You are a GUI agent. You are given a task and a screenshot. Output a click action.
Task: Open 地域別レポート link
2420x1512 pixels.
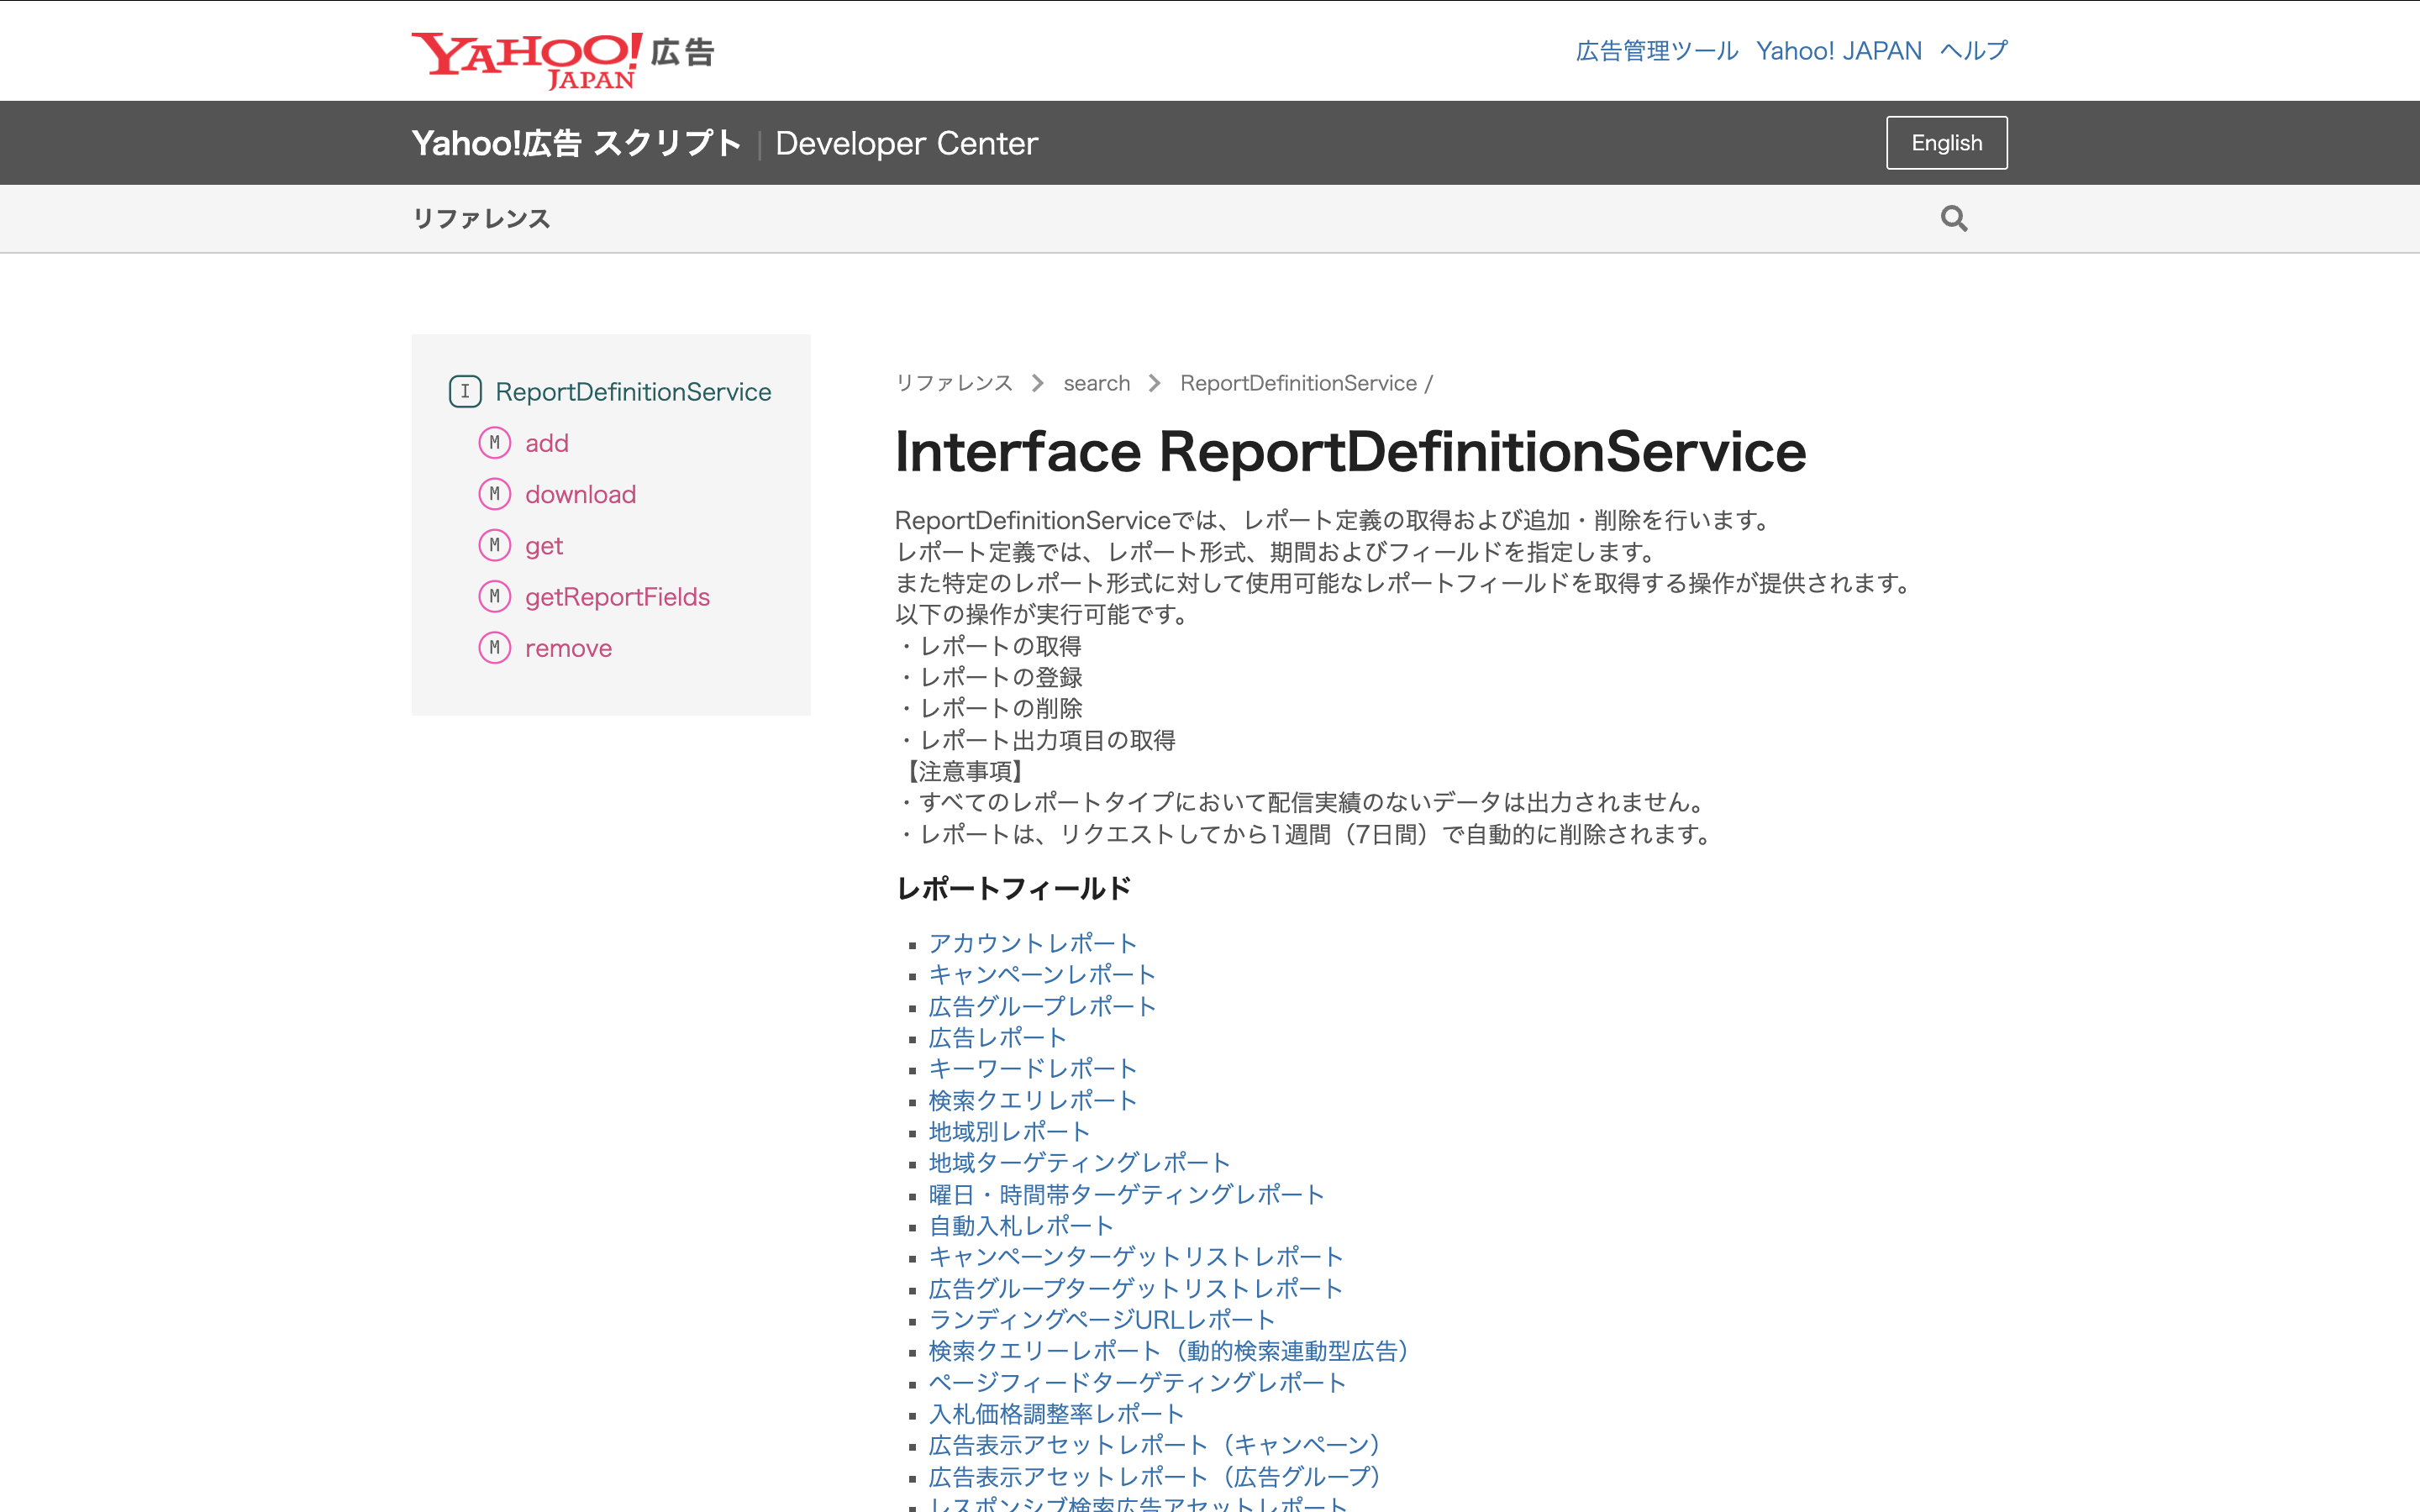click(x=1009, y=1132)
